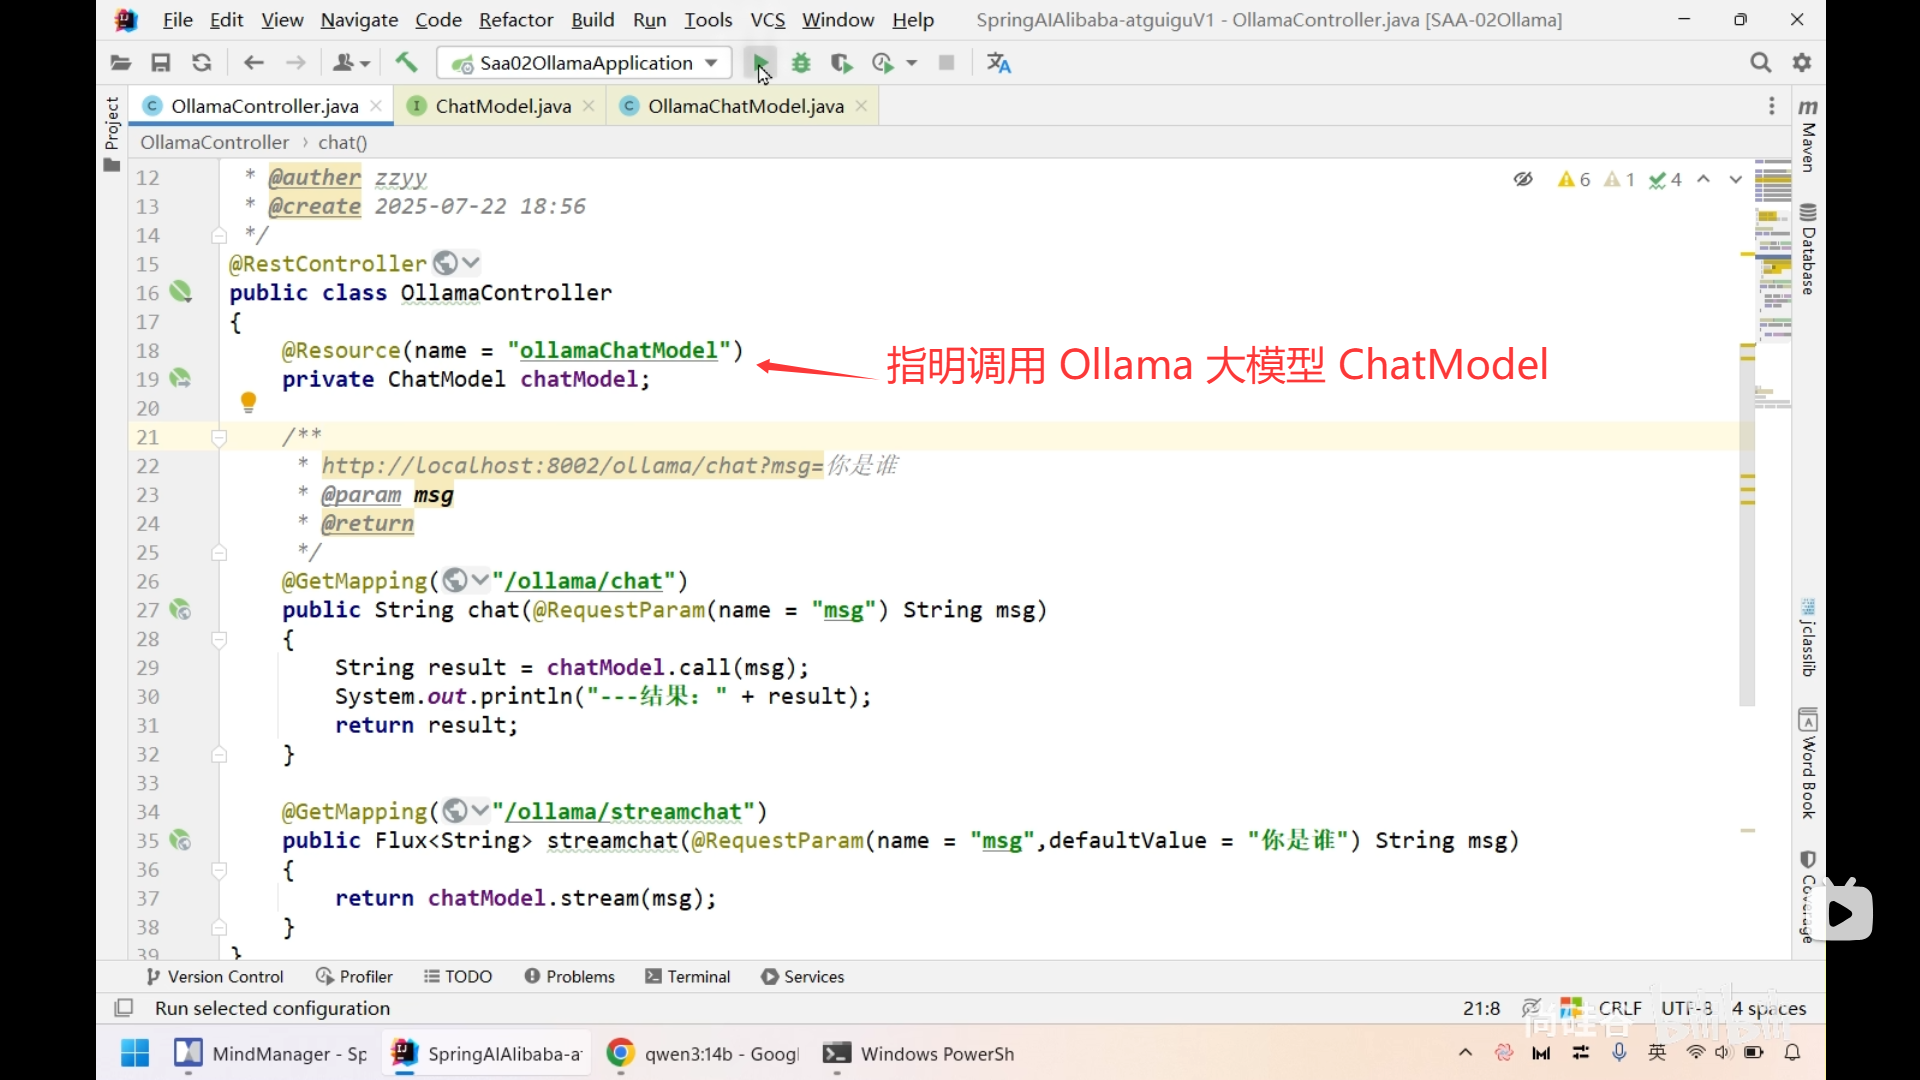Click the green Run button
The image size is (1920, 1080).
pyautogui.click(x=761, y=63)
